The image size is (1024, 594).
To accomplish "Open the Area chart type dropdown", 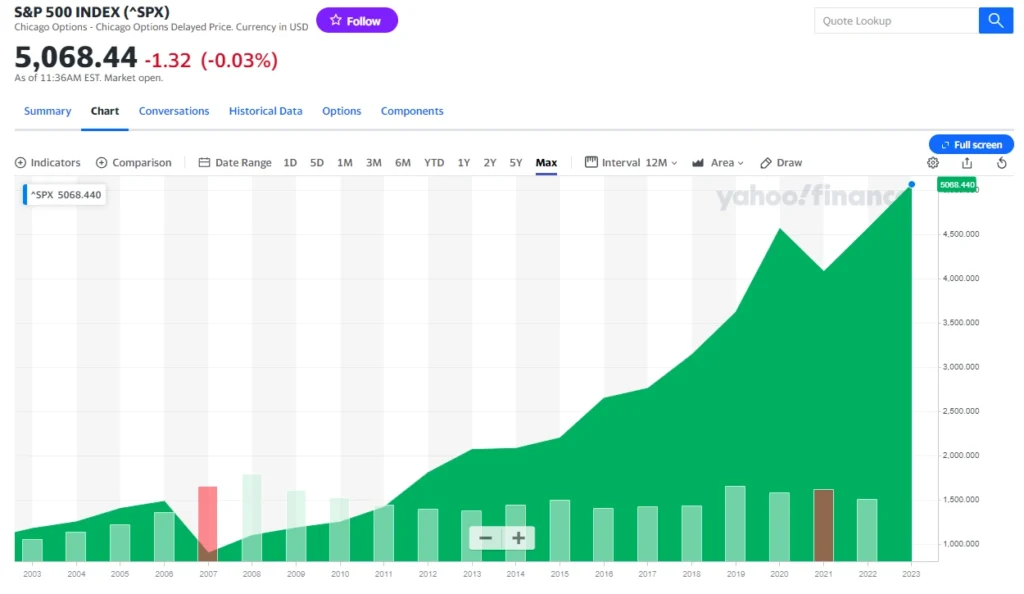I will [x=718, y=163].
